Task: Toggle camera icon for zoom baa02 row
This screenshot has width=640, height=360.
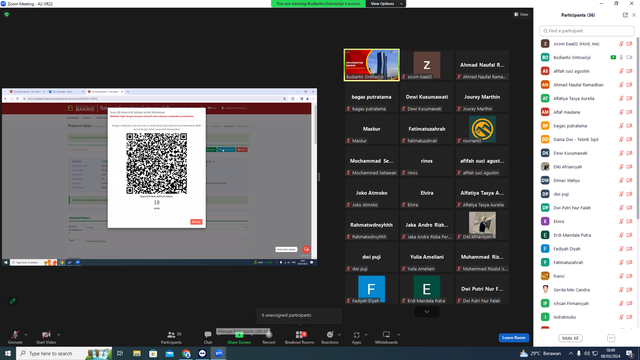Action: click(629, 44)
